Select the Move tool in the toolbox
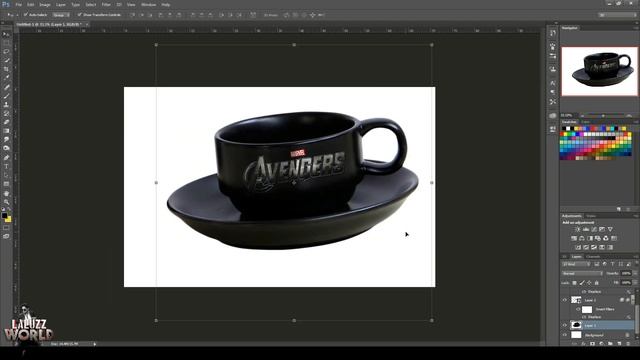The width and height of the screenshot is (640, 360). 6,34
